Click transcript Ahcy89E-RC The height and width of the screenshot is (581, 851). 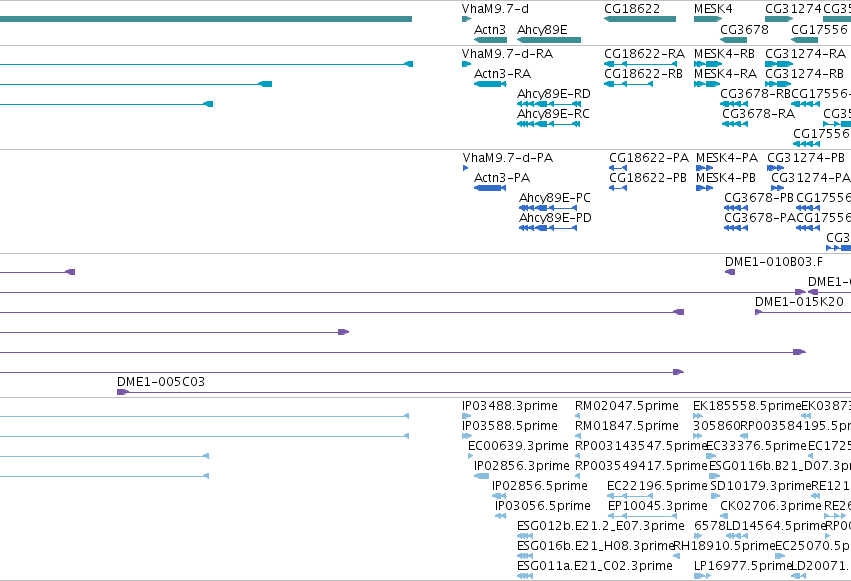[x=549, y=124]
